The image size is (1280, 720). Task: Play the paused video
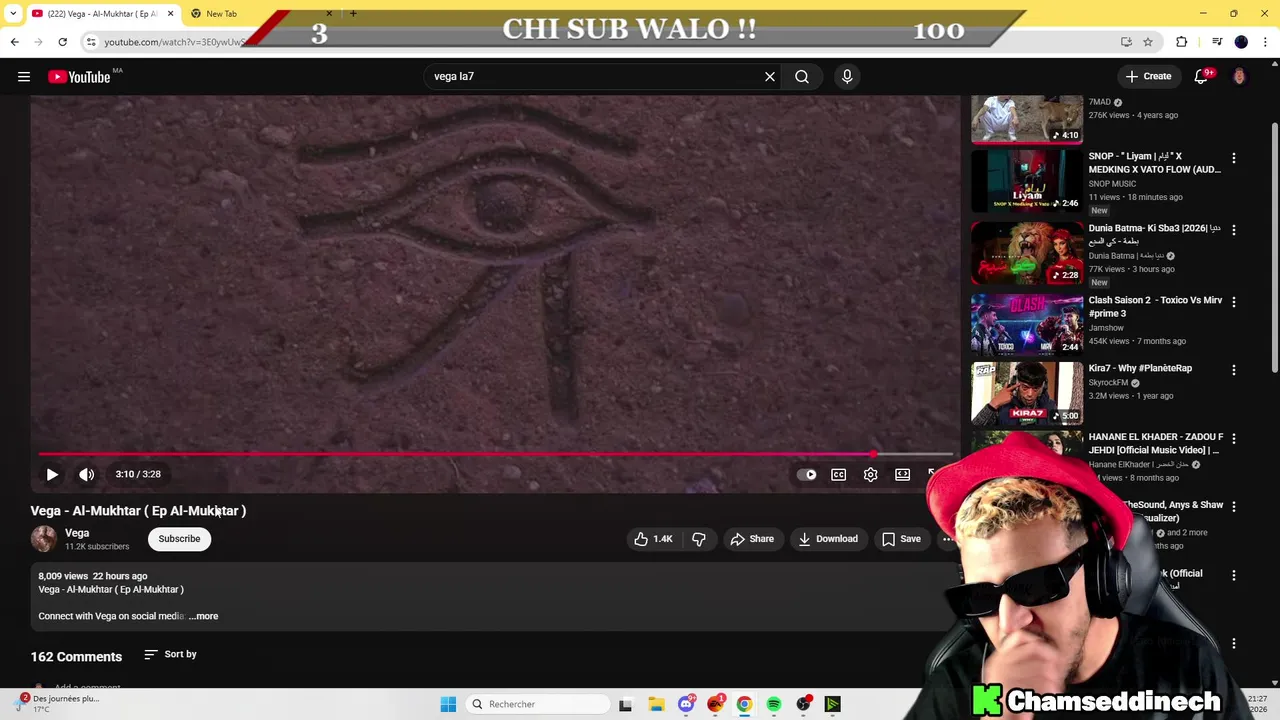pyautogui.click(x=52, y=474)
